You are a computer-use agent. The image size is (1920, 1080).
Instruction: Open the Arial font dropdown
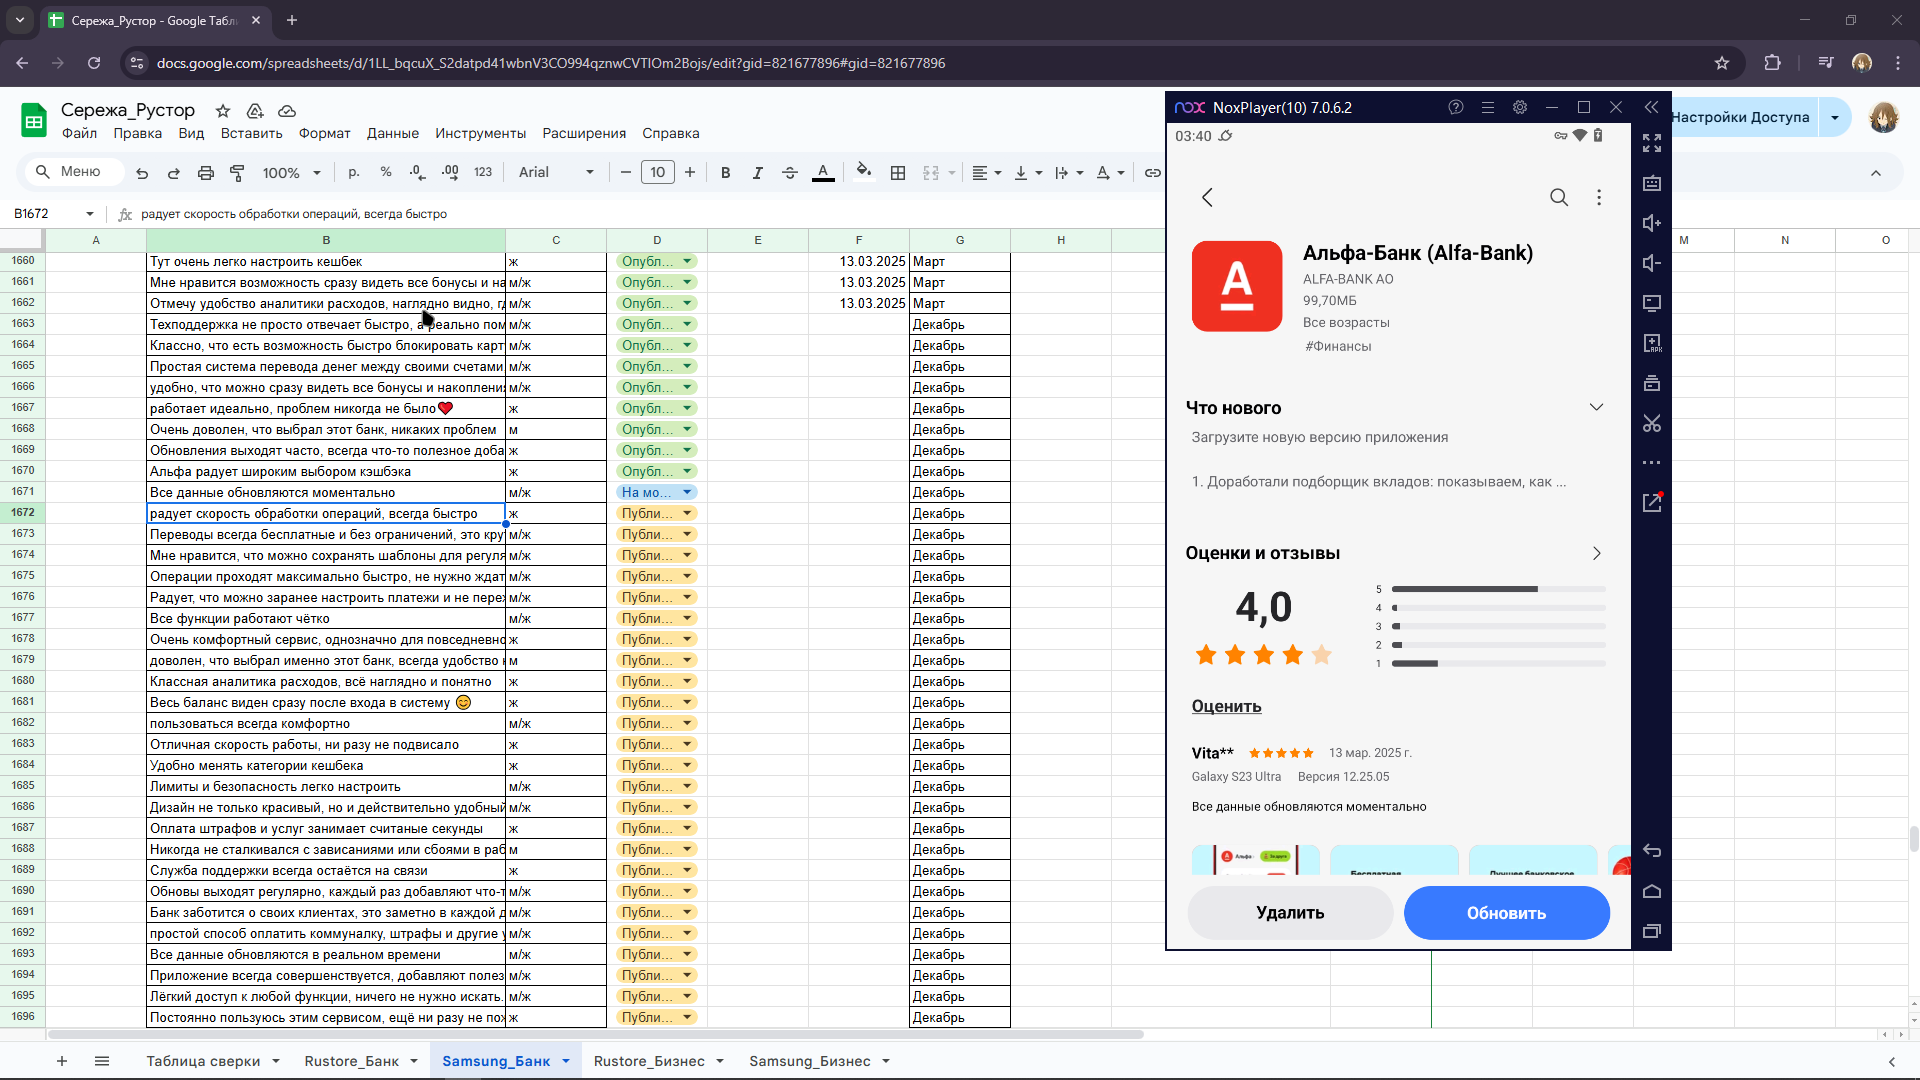click(556, 172)
